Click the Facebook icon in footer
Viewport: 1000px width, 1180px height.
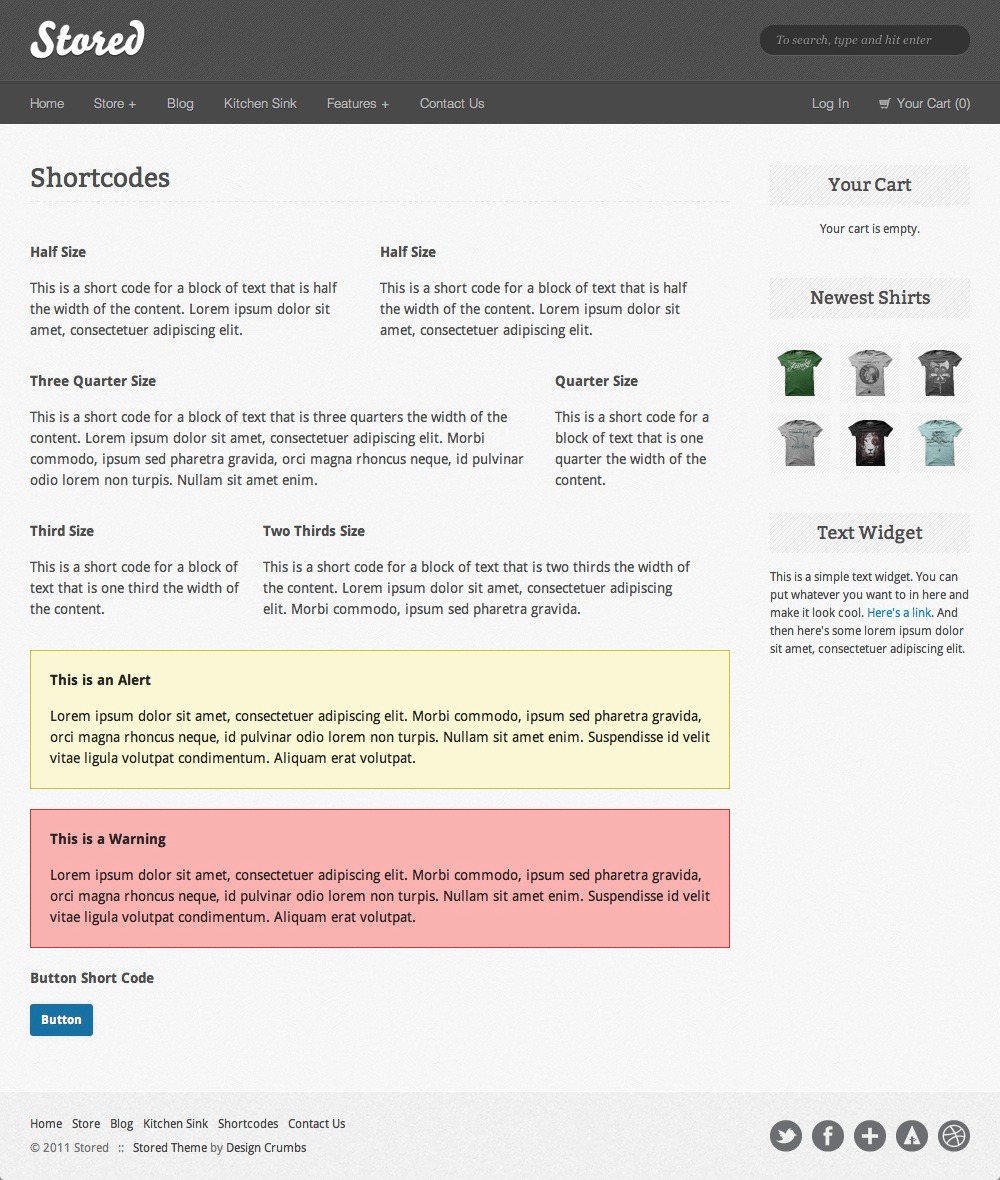coord(828,1136)
